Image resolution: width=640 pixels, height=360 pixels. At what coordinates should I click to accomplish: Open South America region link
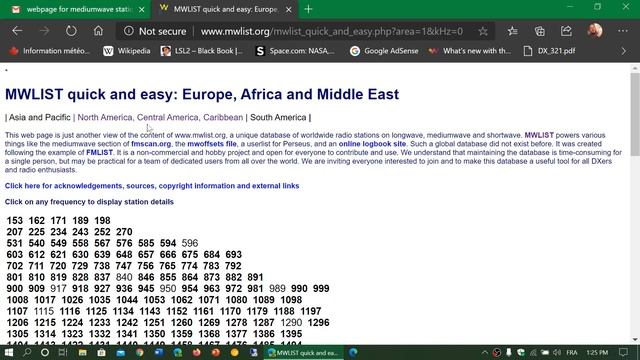(x=278, y=118)
